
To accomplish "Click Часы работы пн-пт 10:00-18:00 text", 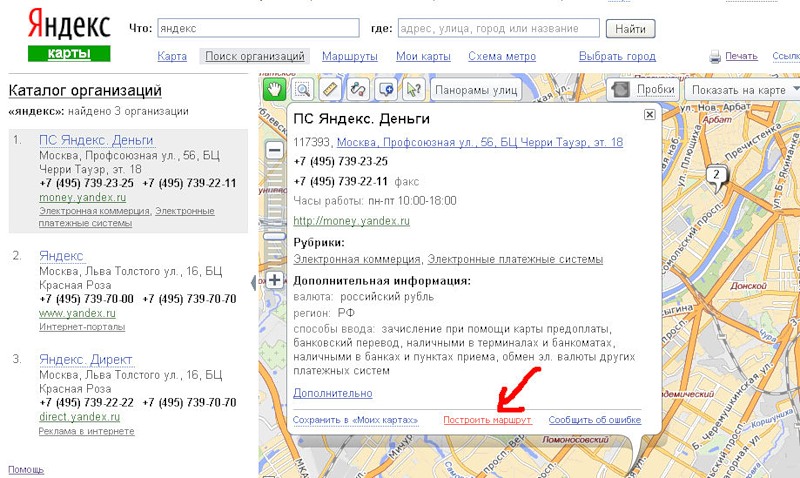I will [375, 201].
